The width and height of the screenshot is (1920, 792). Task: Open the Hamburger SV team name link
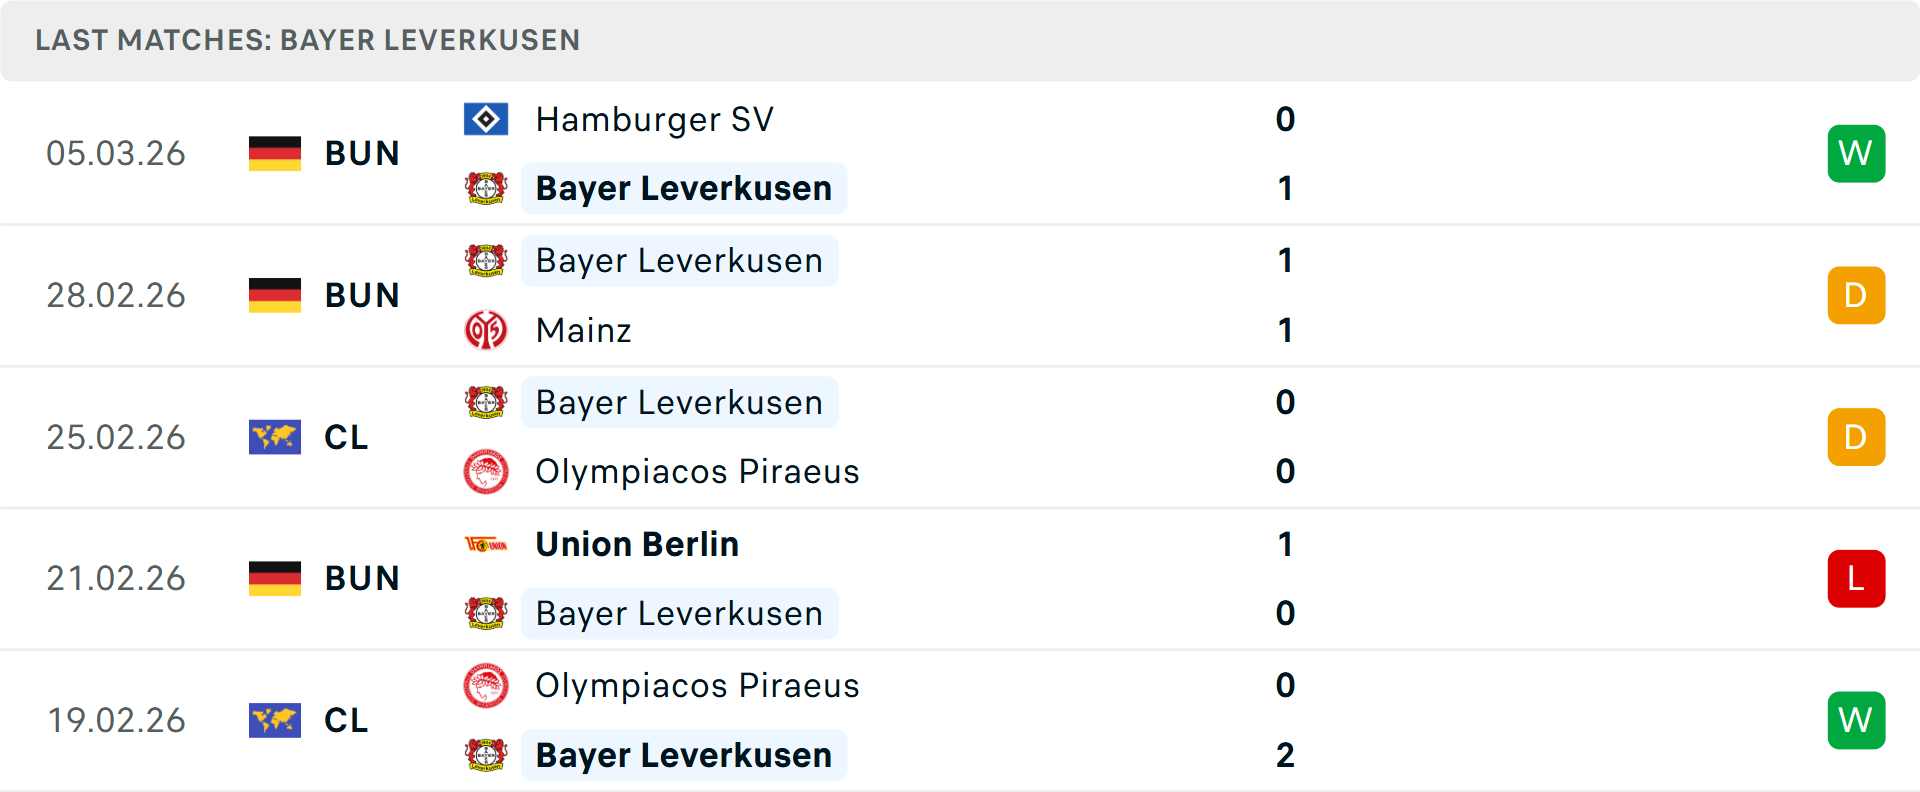click(x=654, y=118)
